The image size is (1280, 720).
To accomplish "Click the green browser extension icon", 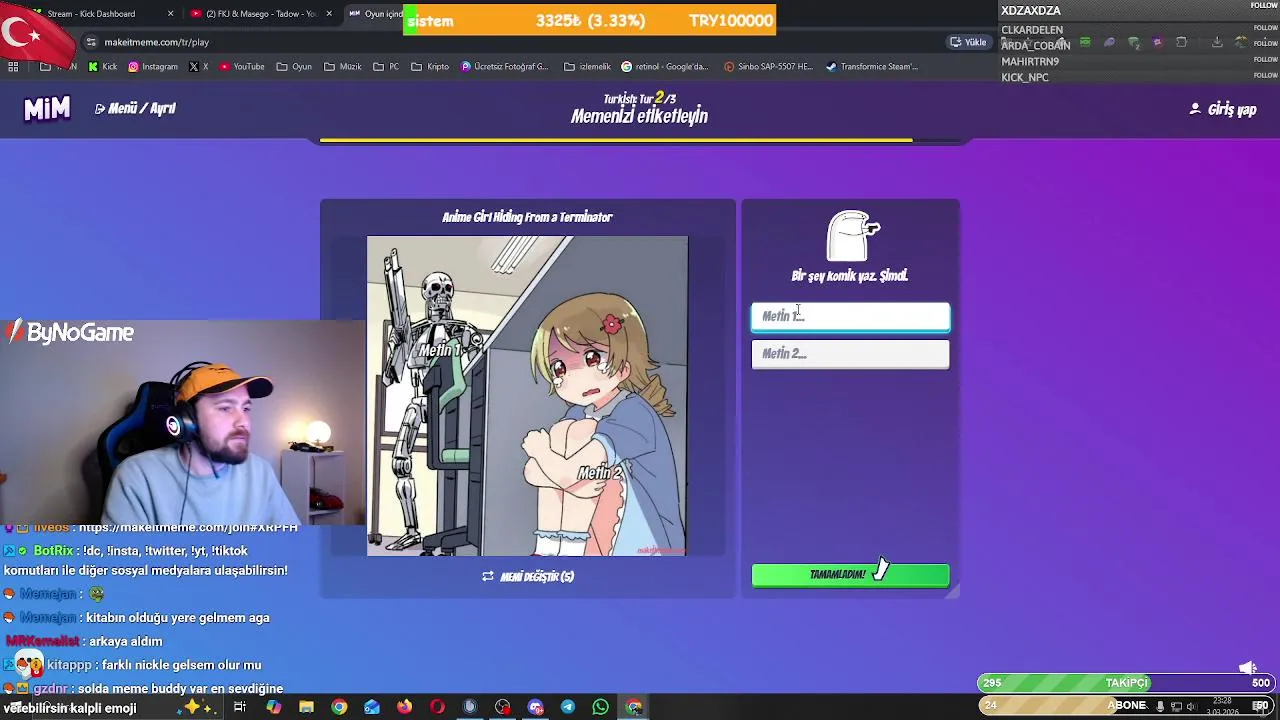I will click(x=1085, y=42).
